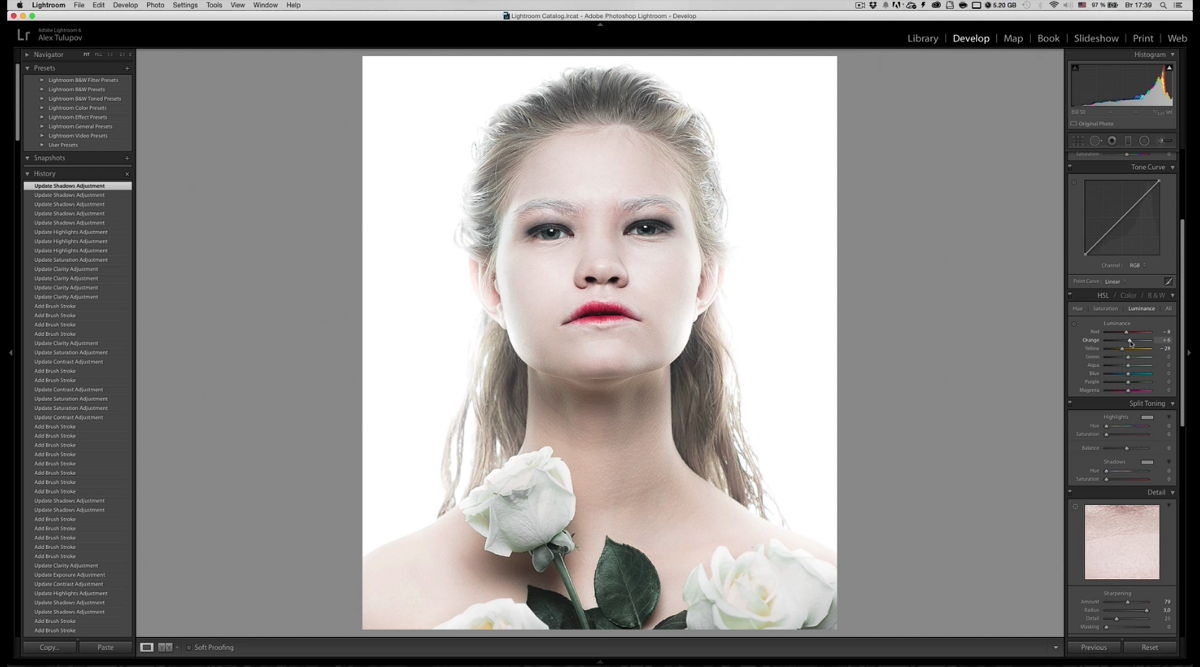Open the Shadows color swatch in Split Toning
This screenshot has height=667, width=1200.
click(1147, 462)
